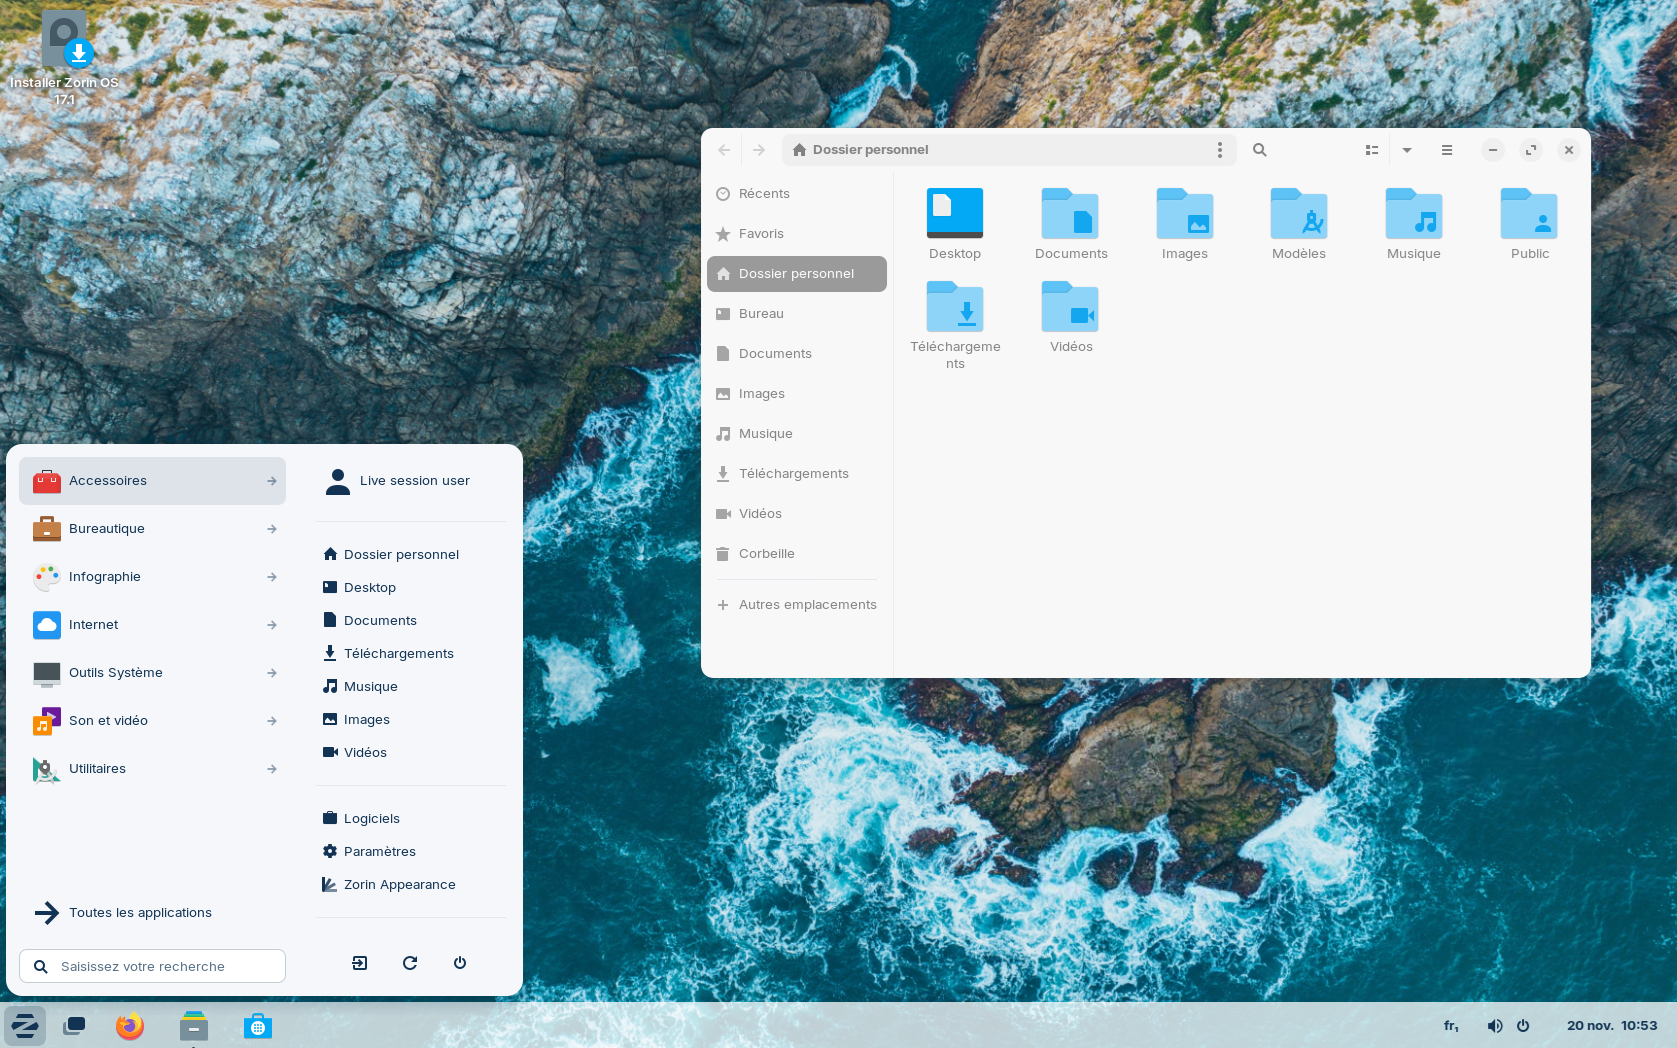The width and height of the screenshot is (1677, 1048).
Task: Click the volume icon in system tray
Action: [1495, 1026]
